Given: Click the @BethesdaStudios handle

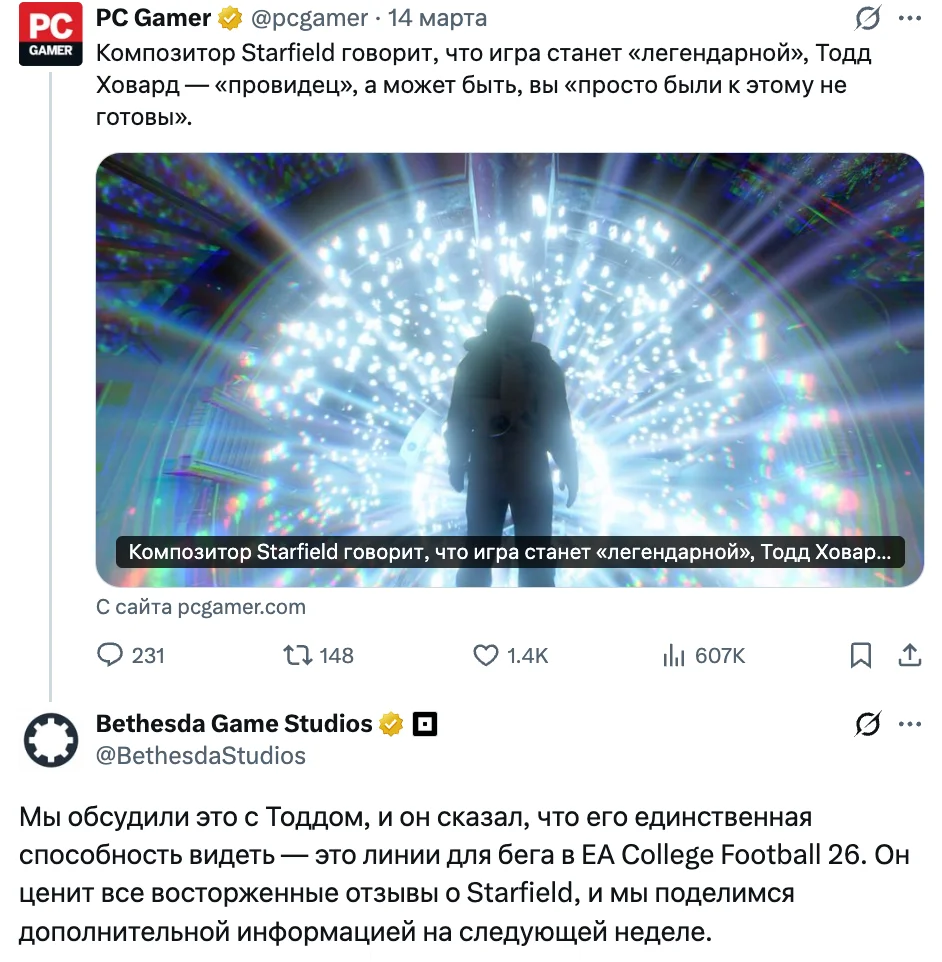Looking at the screenshot, I should coord(200,755).
